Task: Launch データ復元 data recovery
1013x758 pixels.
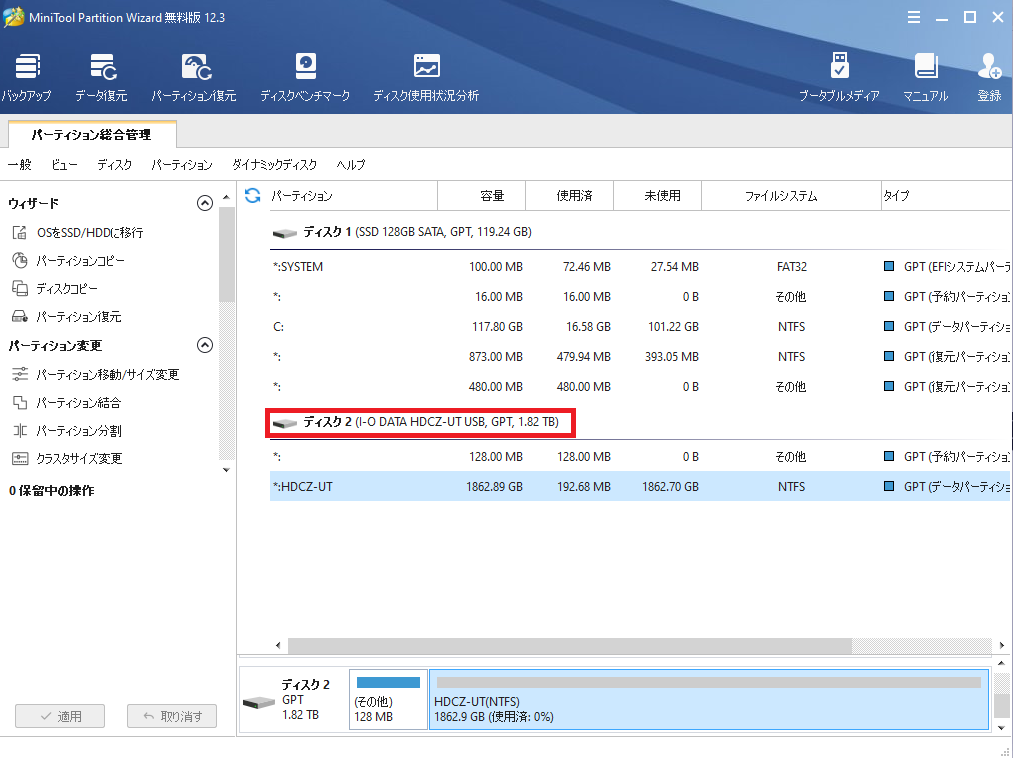Action: coord(101,78)
